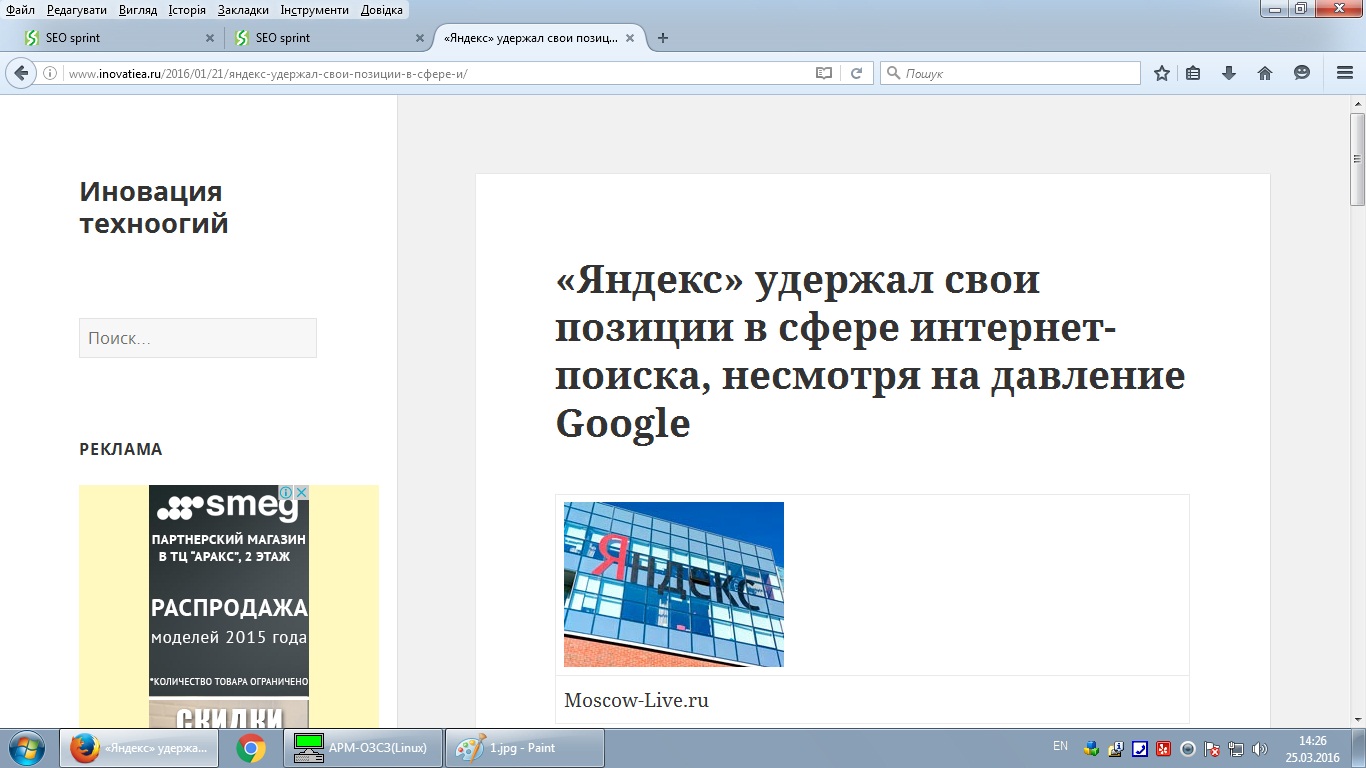
Task: Show your bookmarks list
Action: (x=1193, y=73)
